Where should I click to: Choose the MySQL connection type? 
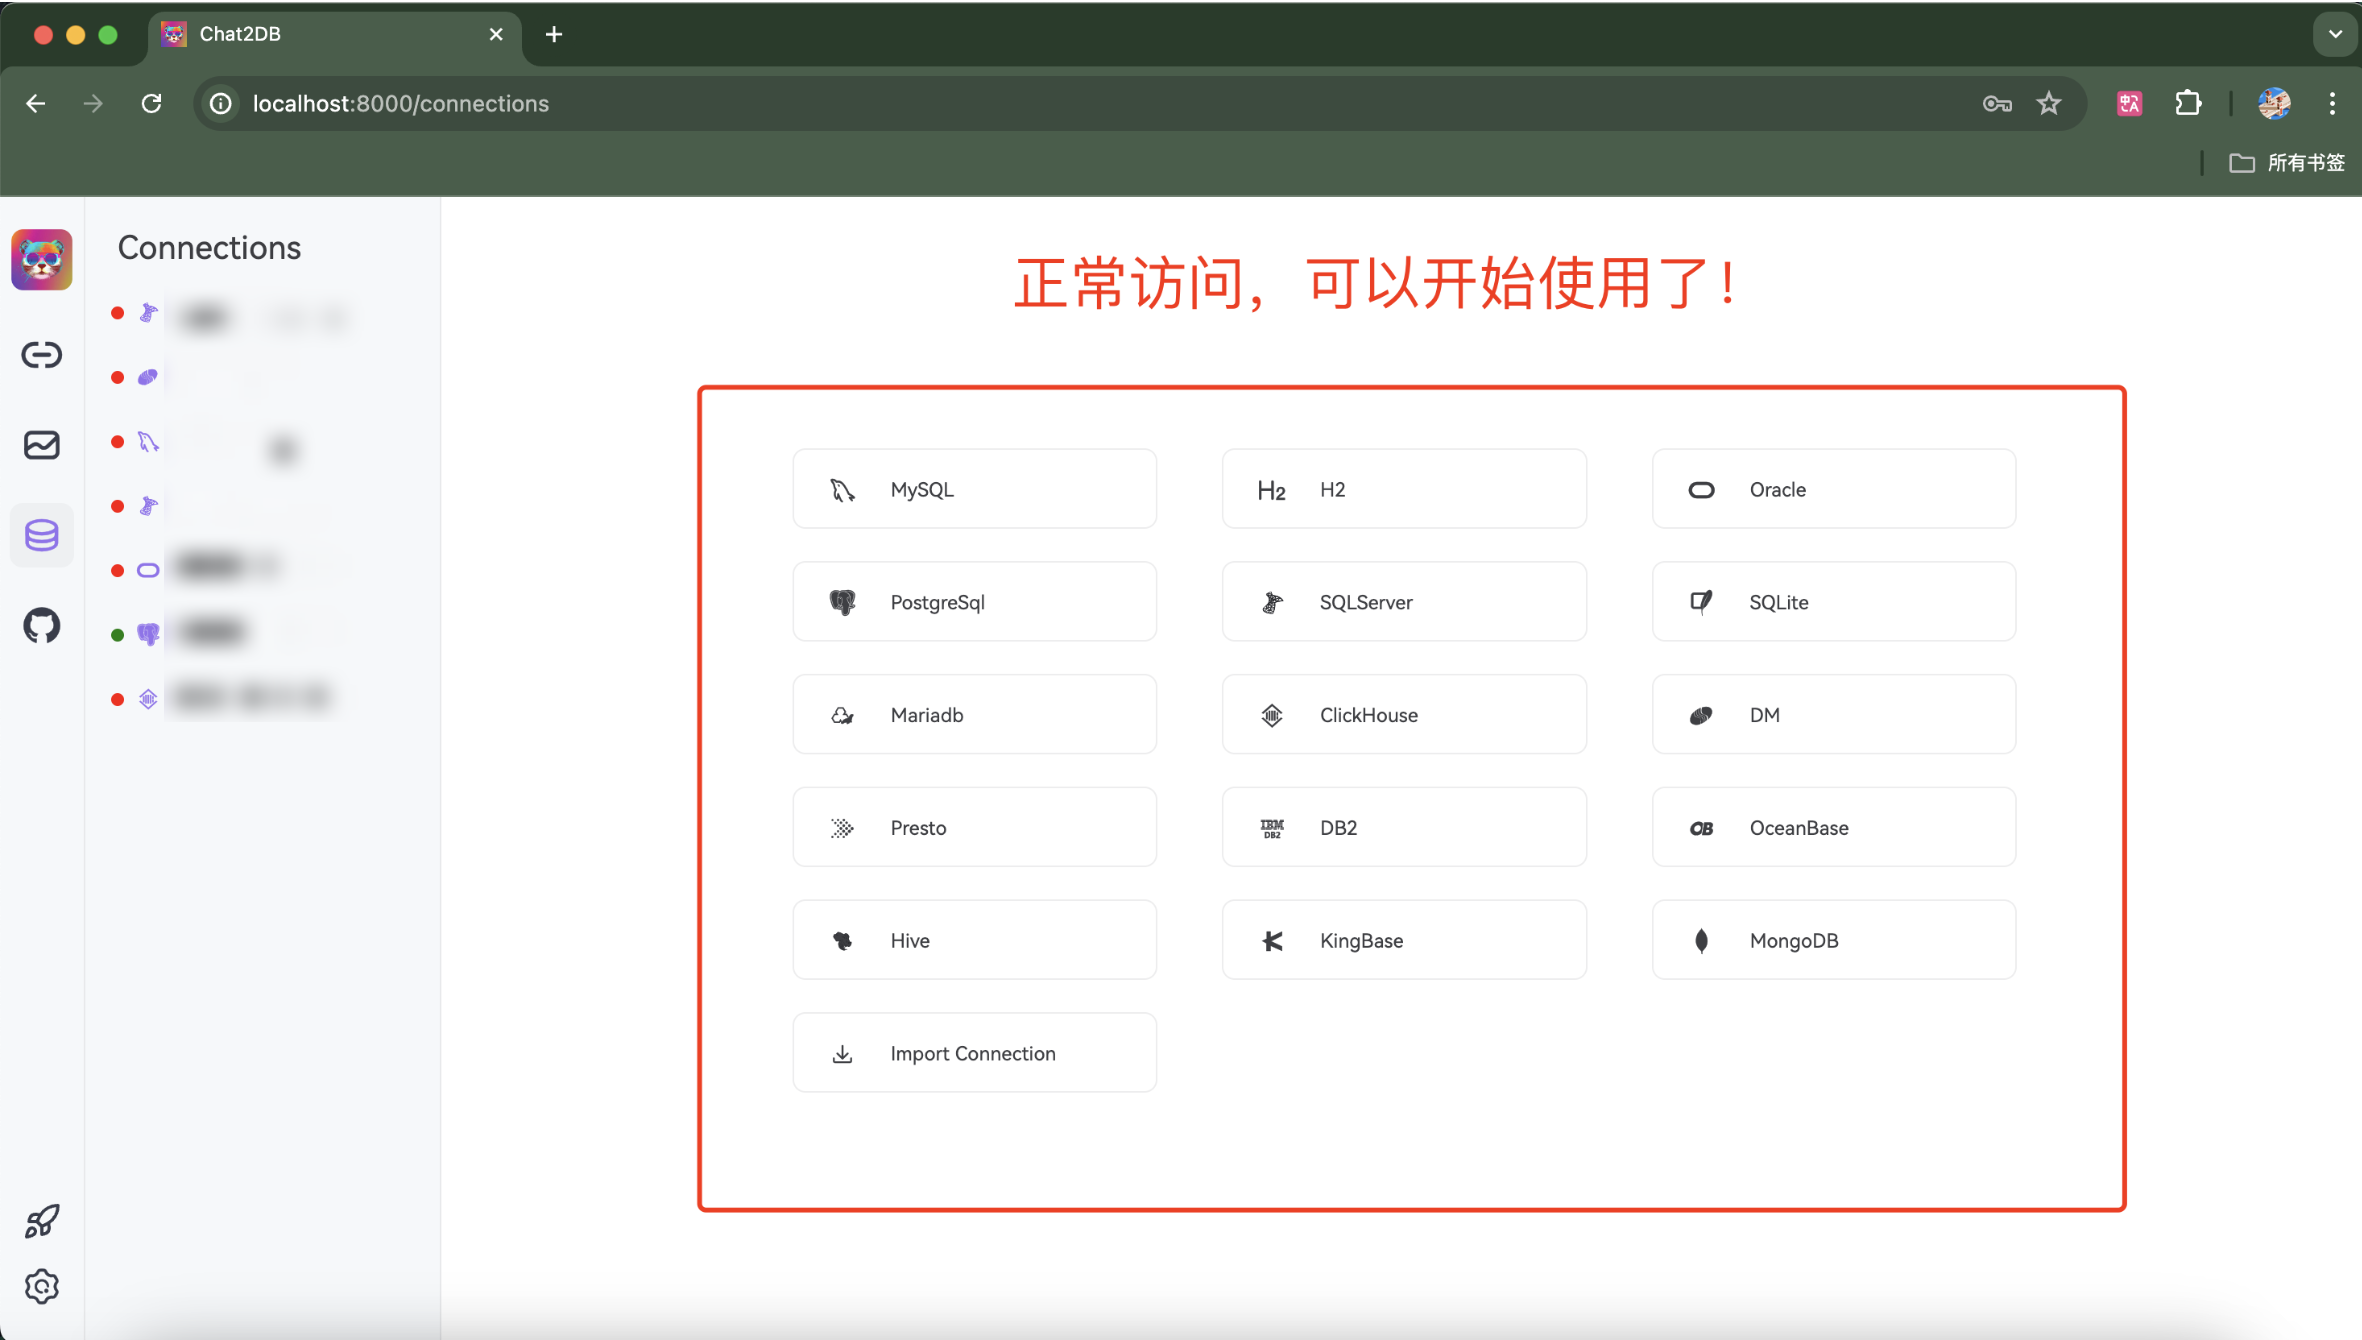[974, 489]
